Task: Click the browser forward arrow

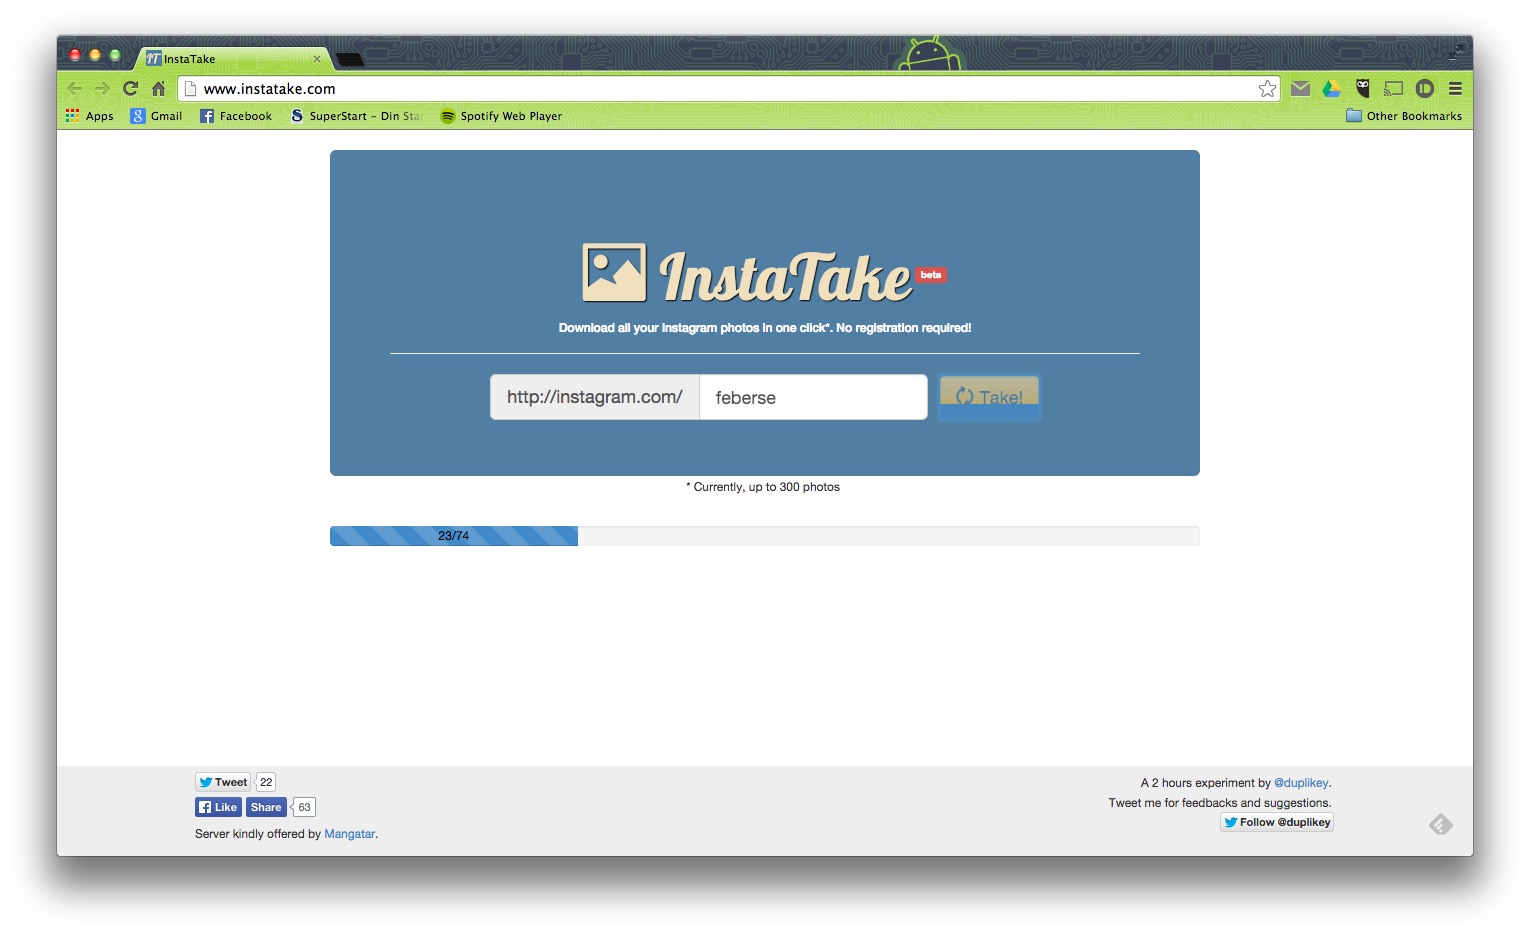Action: point(102,88)
